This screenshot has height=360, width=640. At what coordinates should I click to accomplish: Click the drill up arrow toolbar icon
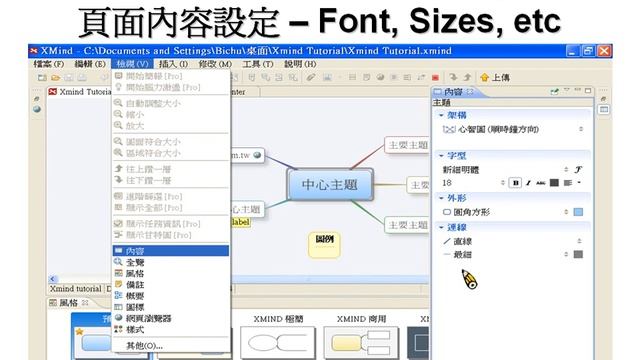[x=467, y=77]
